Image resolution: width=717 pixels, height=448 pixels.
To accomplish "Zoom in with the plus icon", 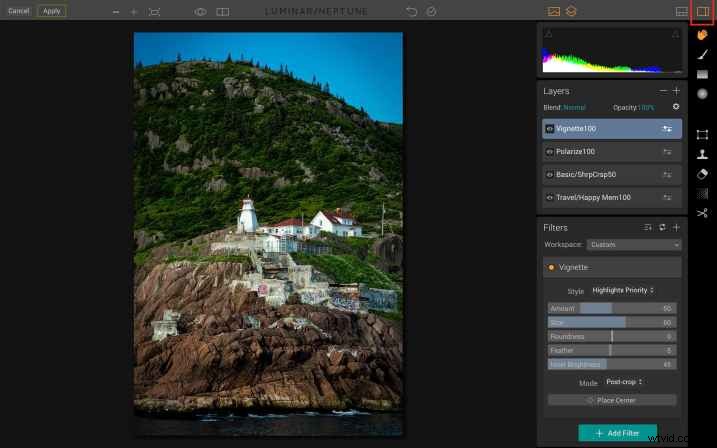I will (134, 12).
